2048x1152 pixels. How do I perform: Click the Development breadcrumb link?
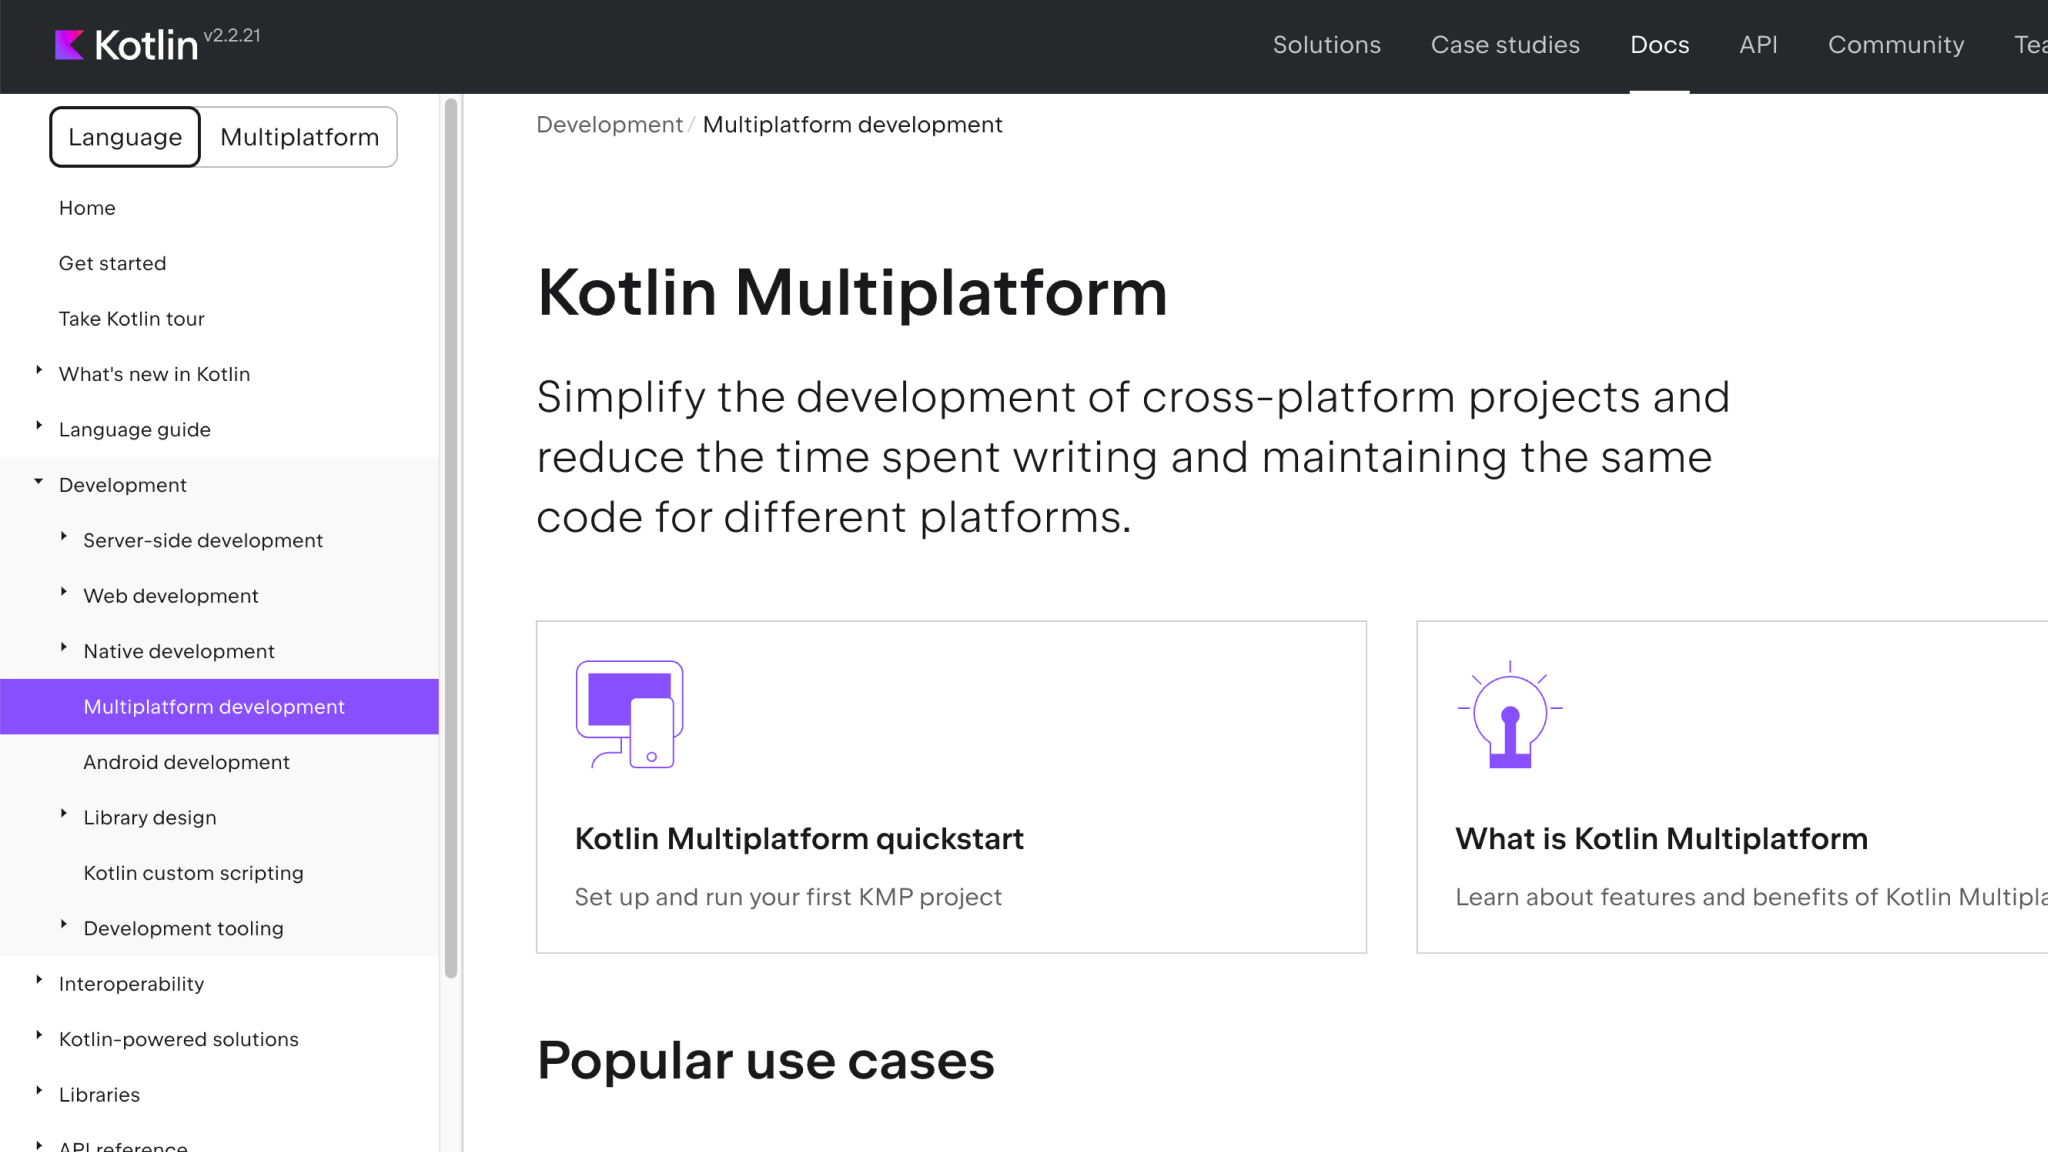(x=609, y=124)
